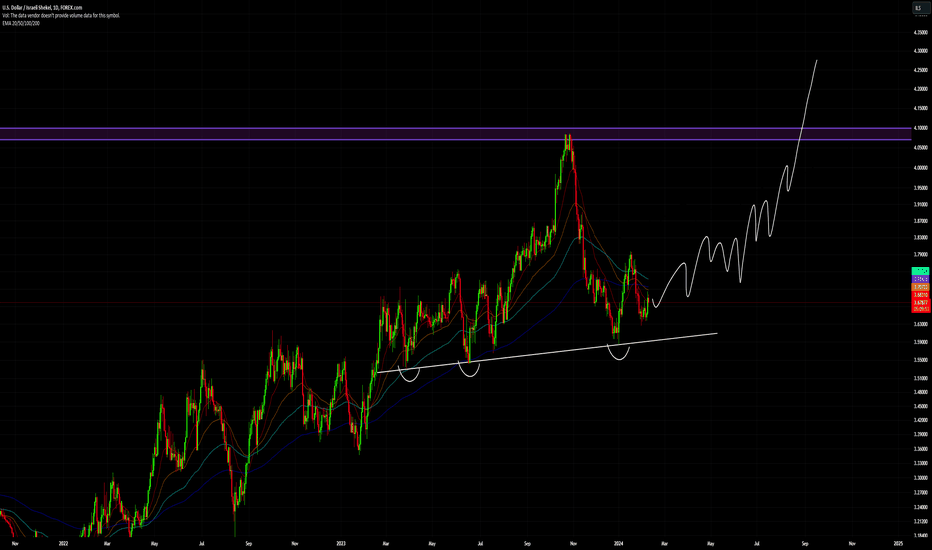The height and width of the screenshot is (550, 932).
Task: Select the Vol indicator legend line
Action: (61, 15)
